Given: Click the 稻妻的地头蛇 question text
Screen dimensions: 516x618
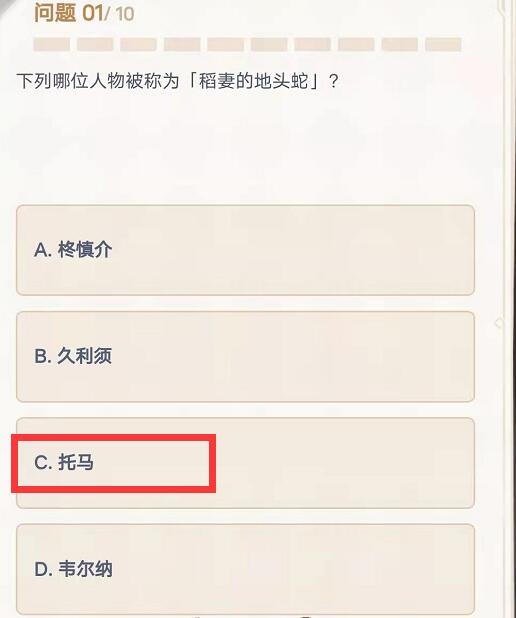Looking at the screenshot, I should coord(177,81).
